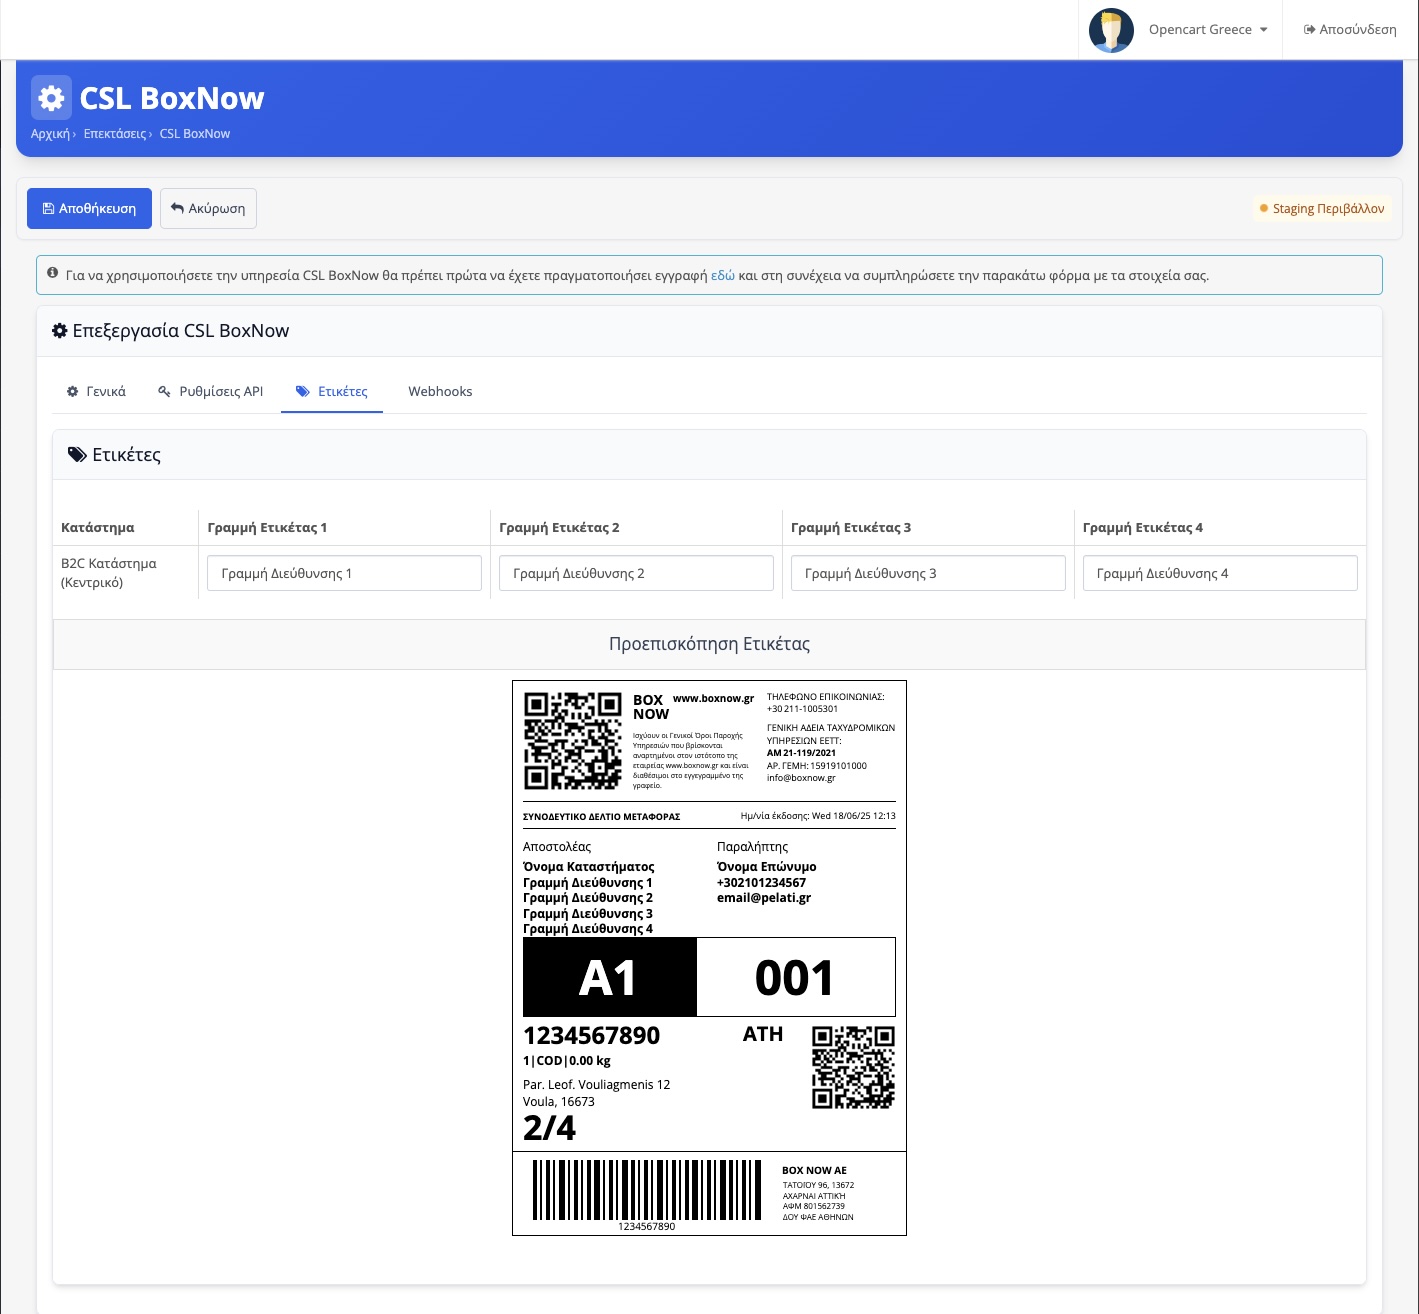
Task: Click the large 1234567890 tracking number
Action: [592, 1036]
